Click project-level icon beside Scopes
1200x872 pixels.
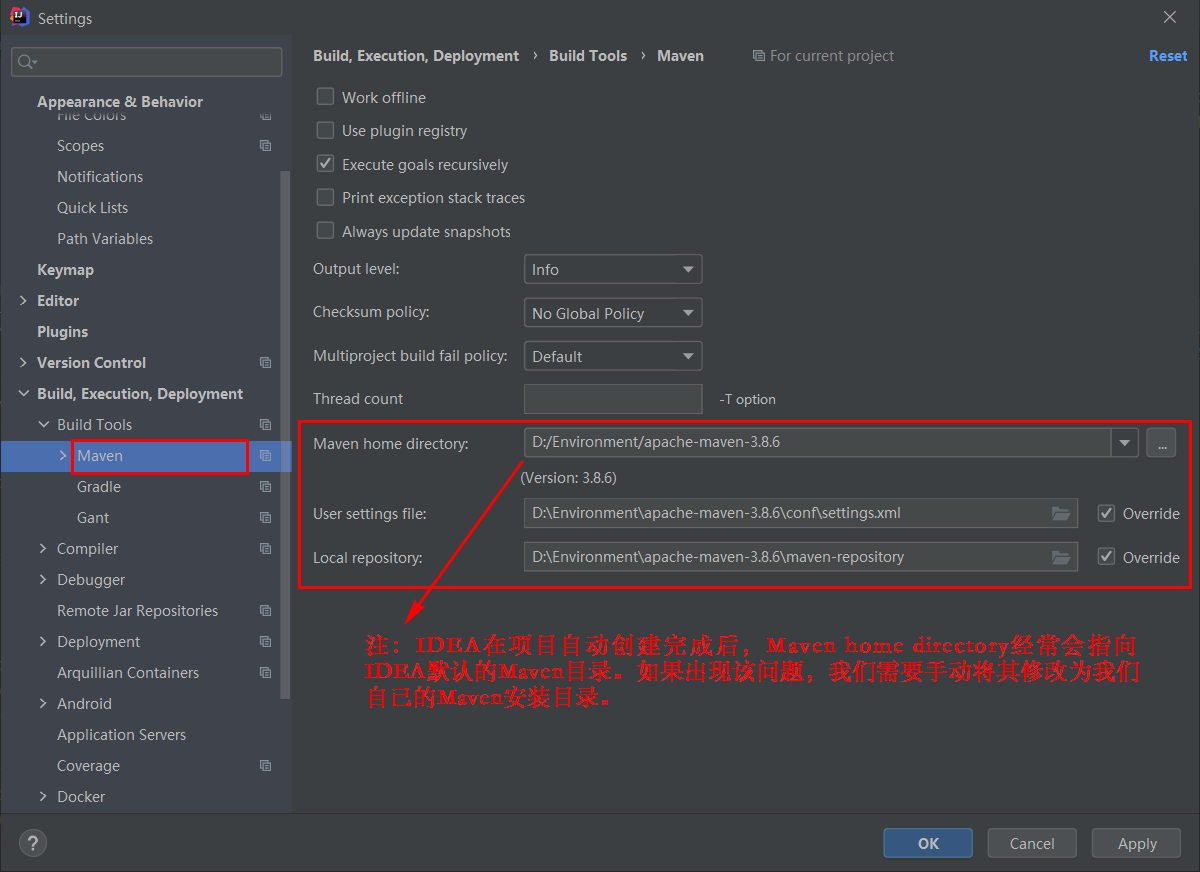point(265,146)
